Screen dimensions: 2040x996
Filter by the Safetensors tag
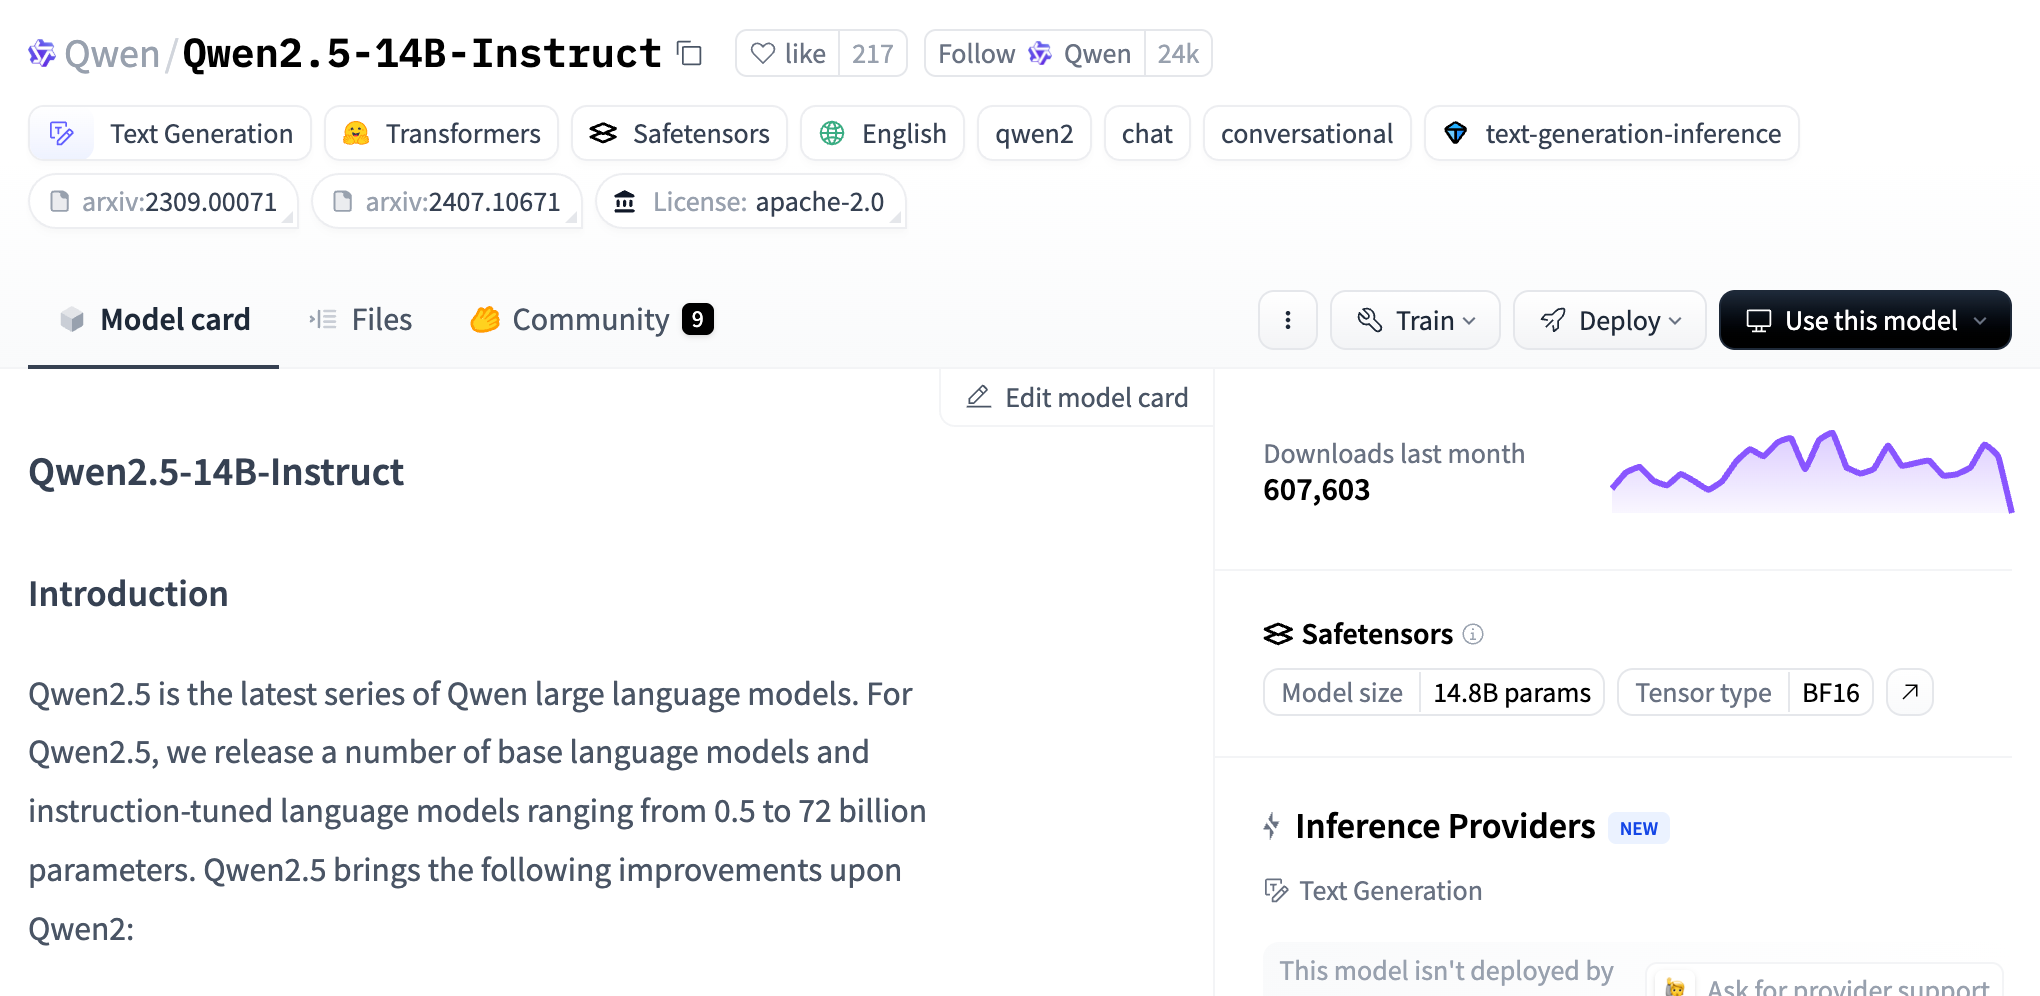click(x=679, y=133)
